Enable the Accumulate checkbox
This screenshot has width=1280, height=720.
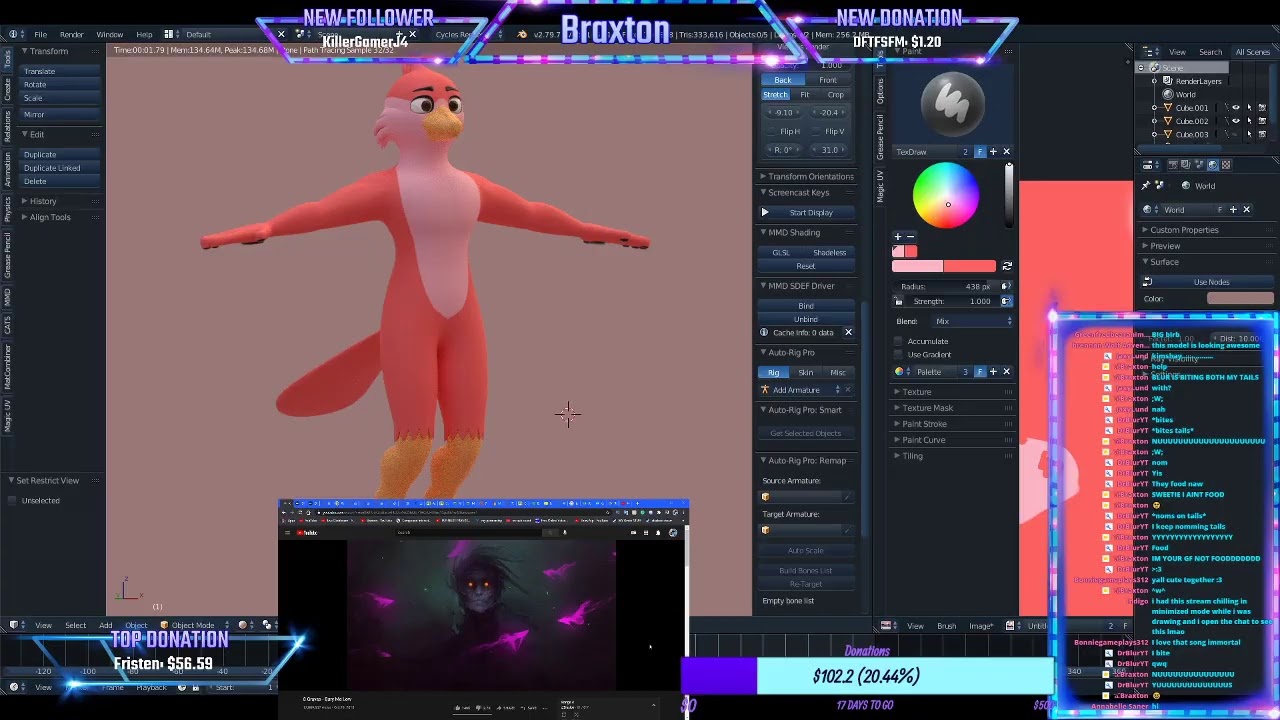(x=898, y=341)
